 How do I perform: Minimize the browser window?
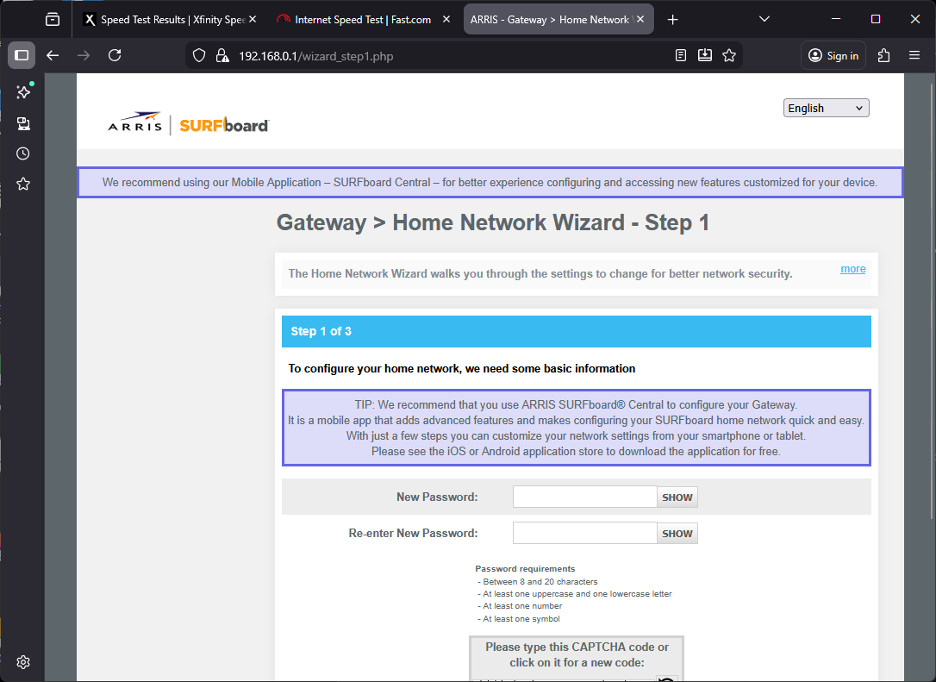click(836, 20)
